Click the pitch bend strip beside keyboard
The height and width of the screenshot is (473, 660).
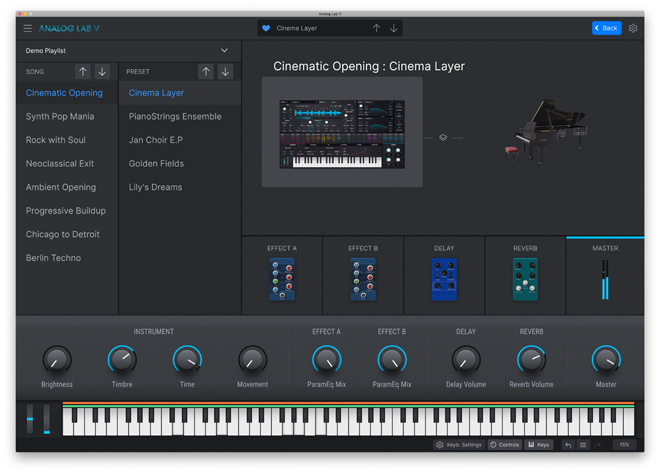(x=30, y=419)
